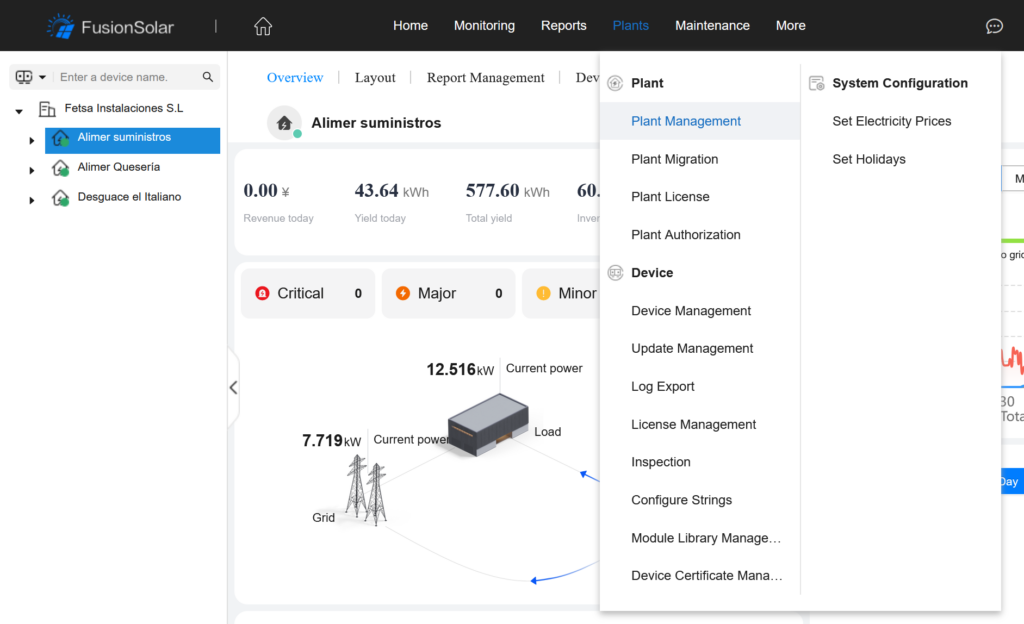Collapse the left sidebar panel handle
1024x624 pixels.
tap(233, 387)
